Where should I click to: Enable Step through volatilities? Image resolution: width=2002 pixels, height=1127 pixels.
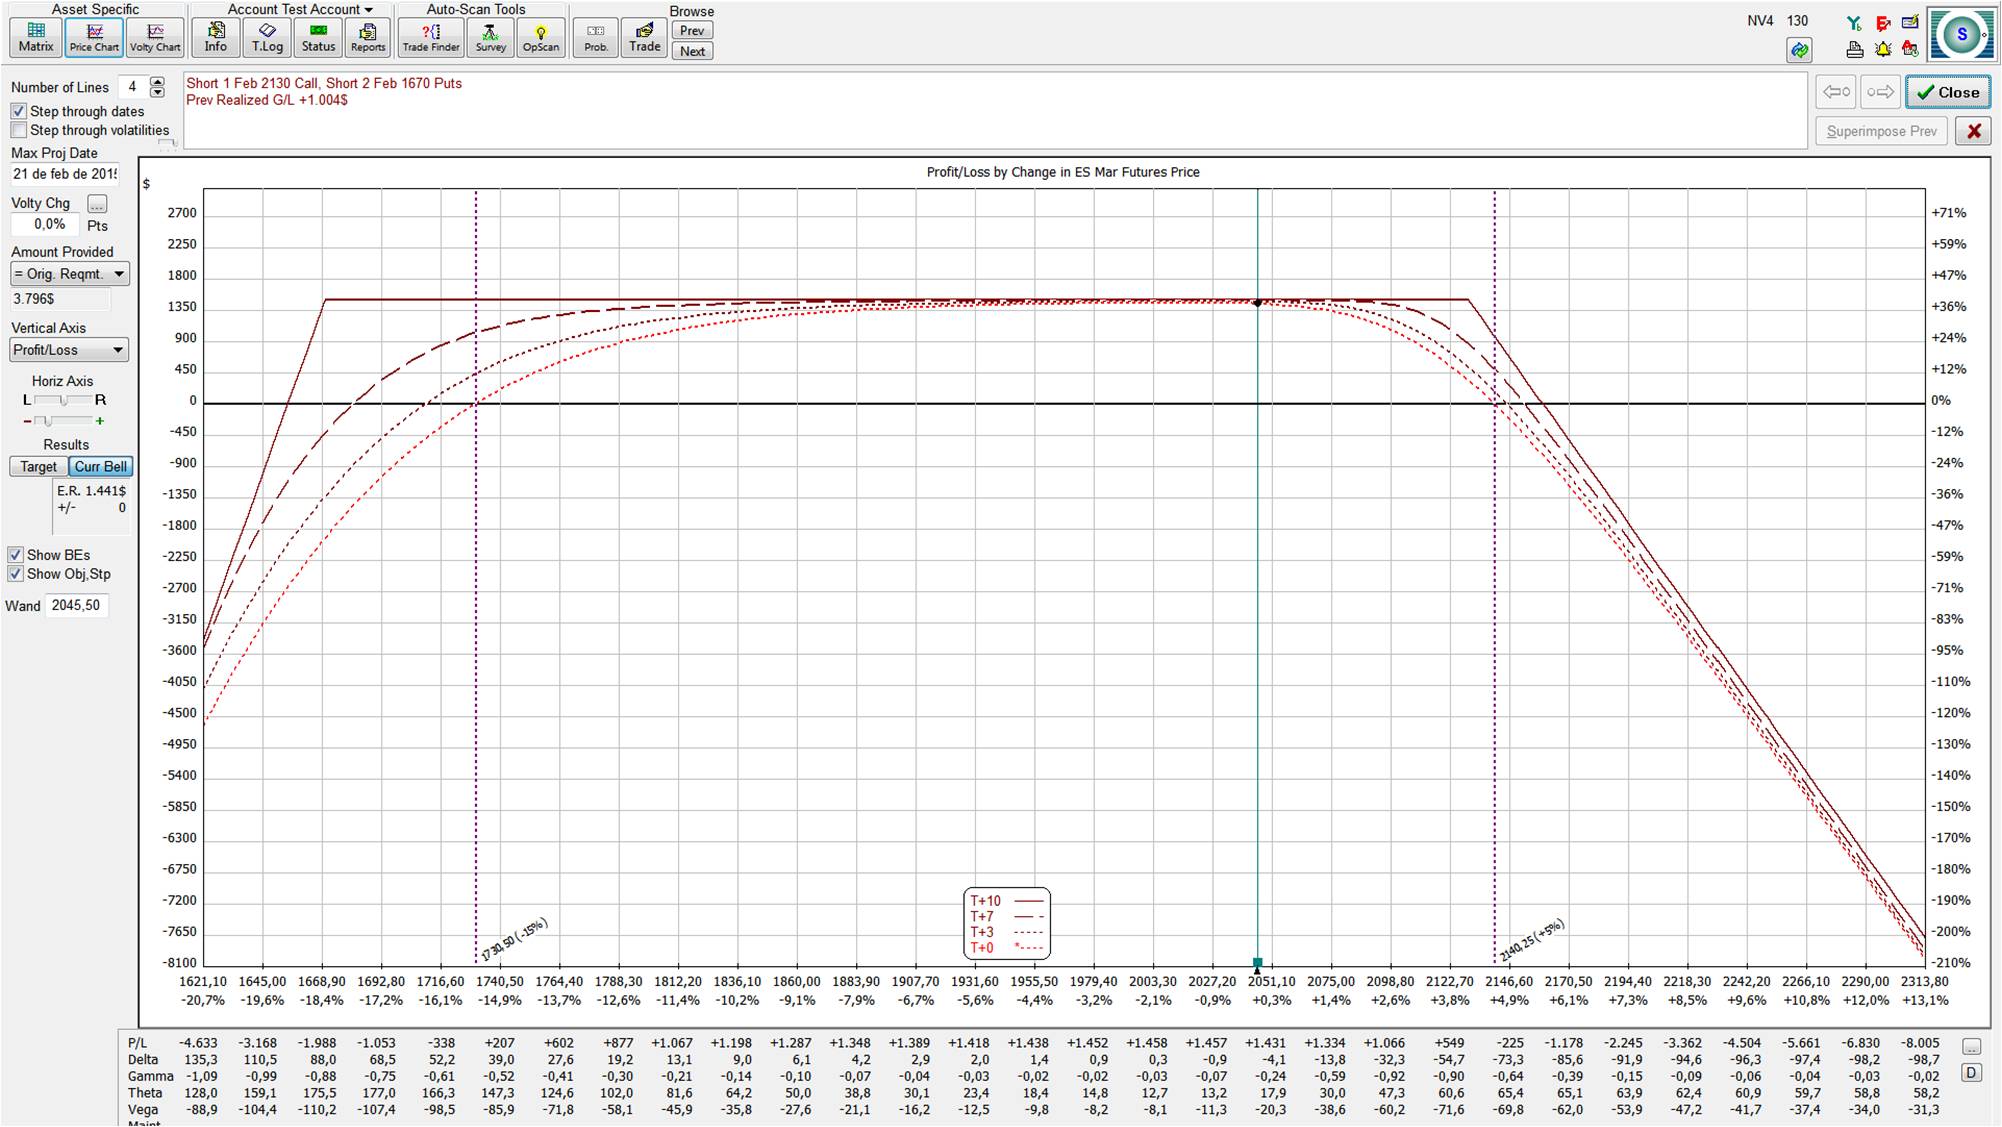click(x=18, y=130)
